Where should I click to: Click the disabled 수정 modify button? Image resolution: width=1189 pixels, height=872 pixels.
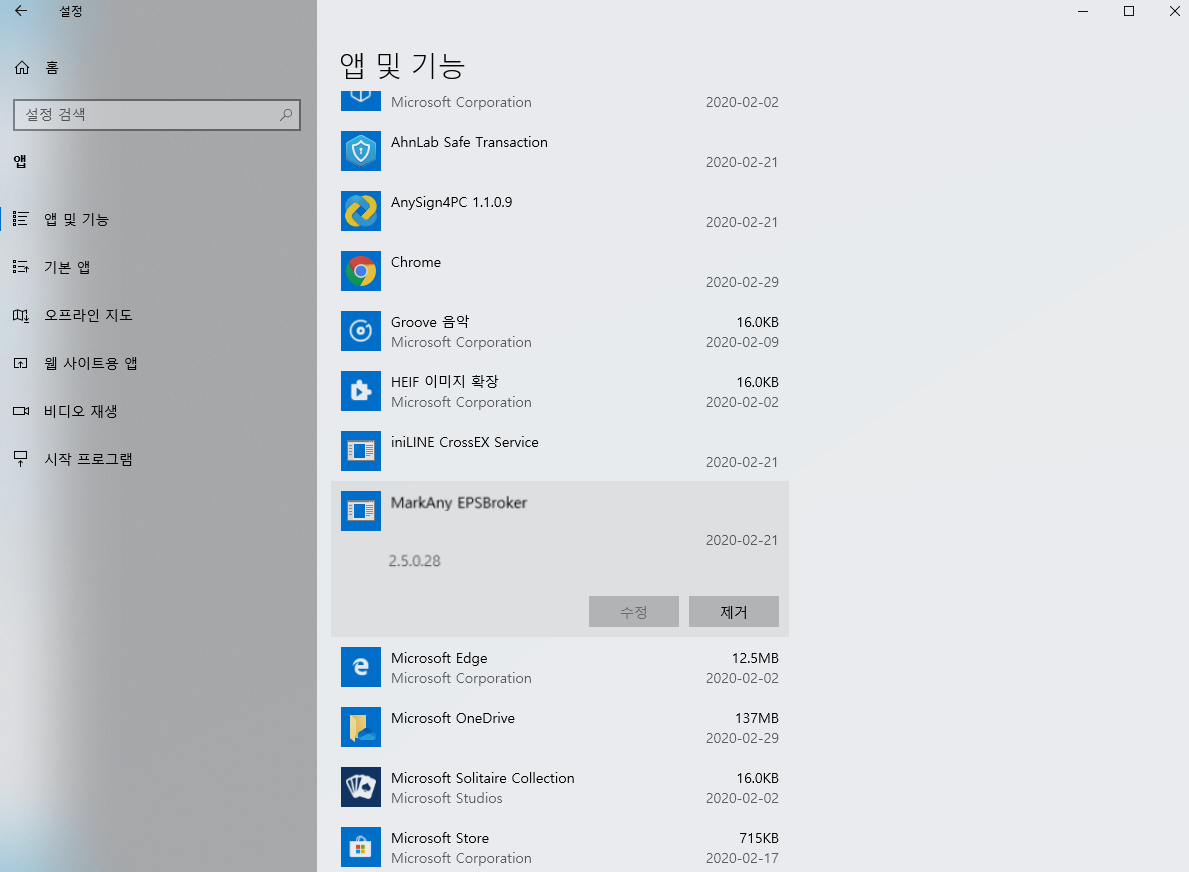click(633, 611)
